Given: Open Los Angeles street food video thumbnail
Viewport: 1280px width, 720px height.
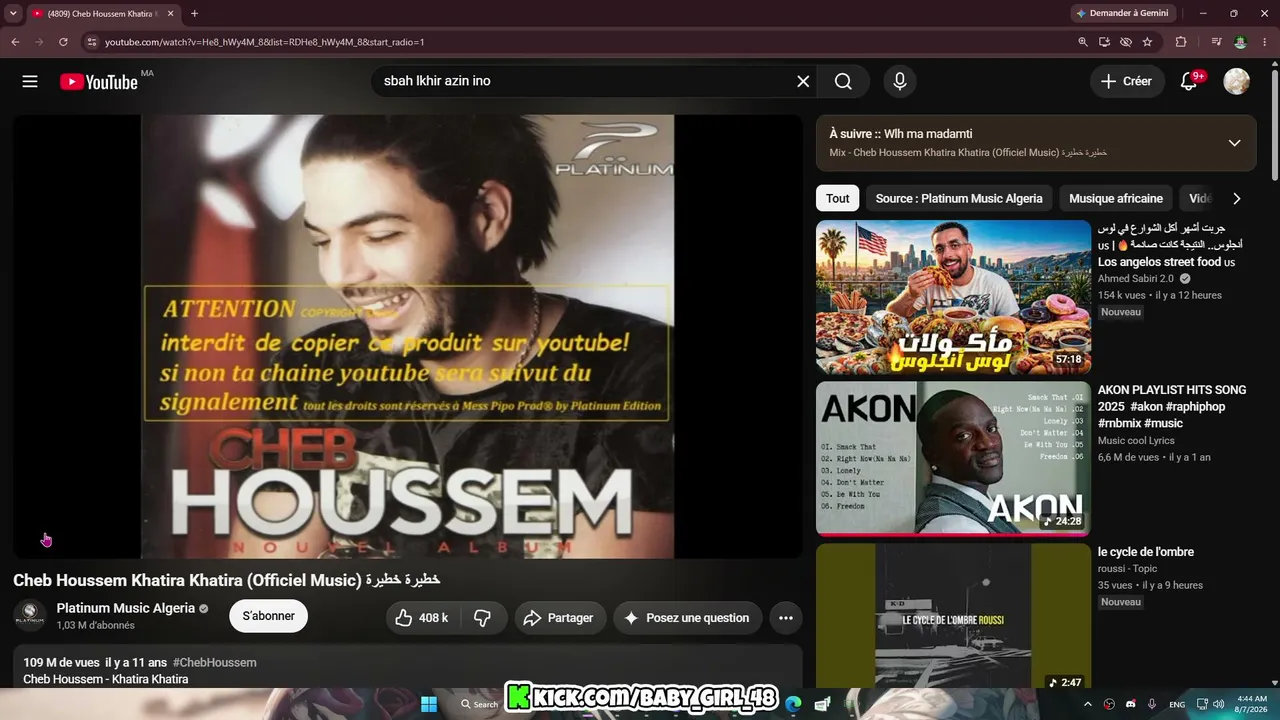Looking at the screenshot, I should point(953,297).
